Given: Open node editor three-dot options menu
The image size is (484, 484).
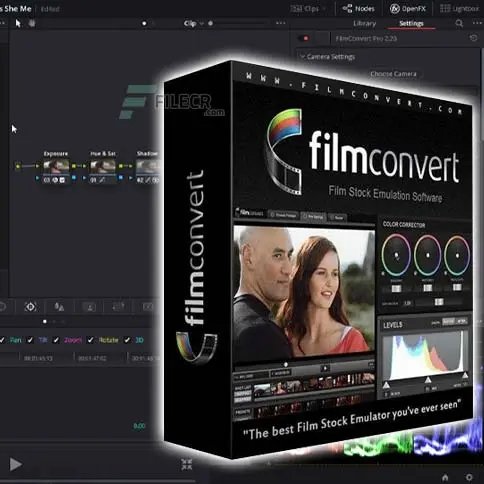Looking at the screenshot, I should click(281, 23).
